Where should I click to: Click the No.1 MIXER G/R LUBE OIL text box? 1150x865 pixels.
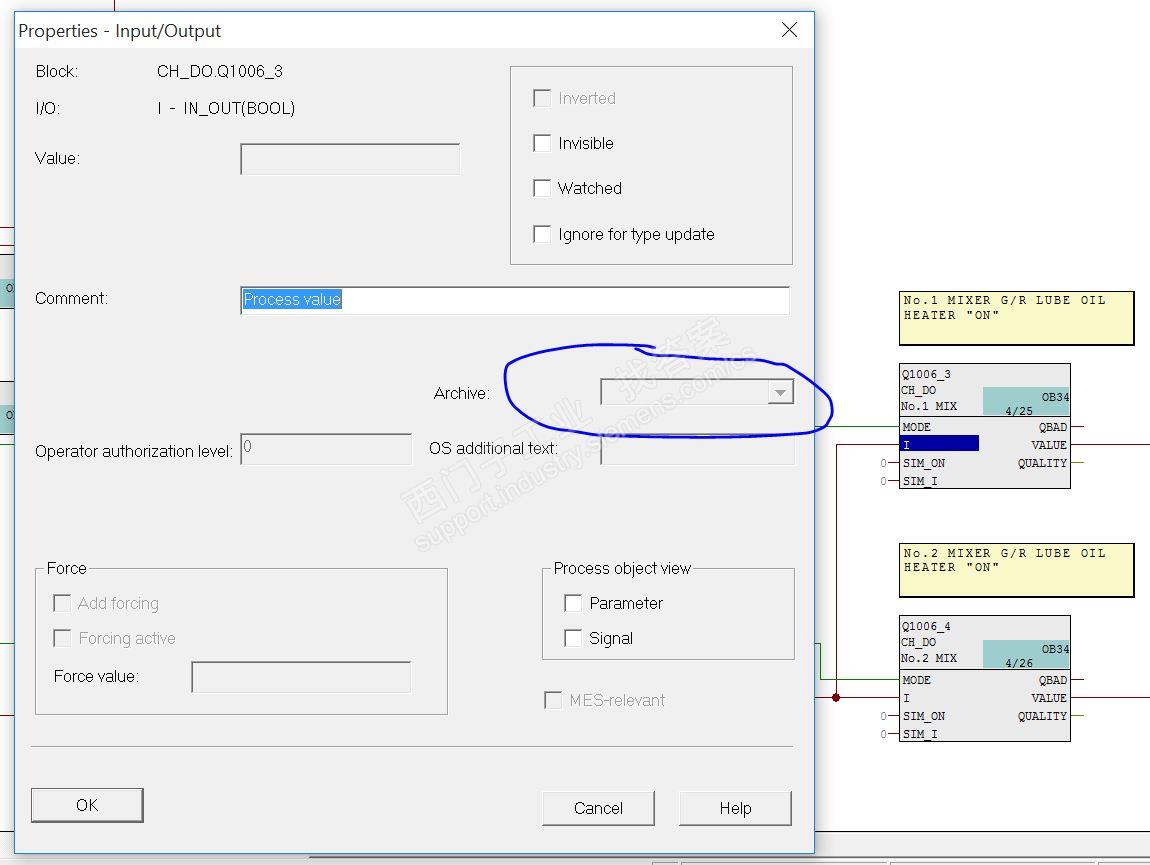(1017, 318)
